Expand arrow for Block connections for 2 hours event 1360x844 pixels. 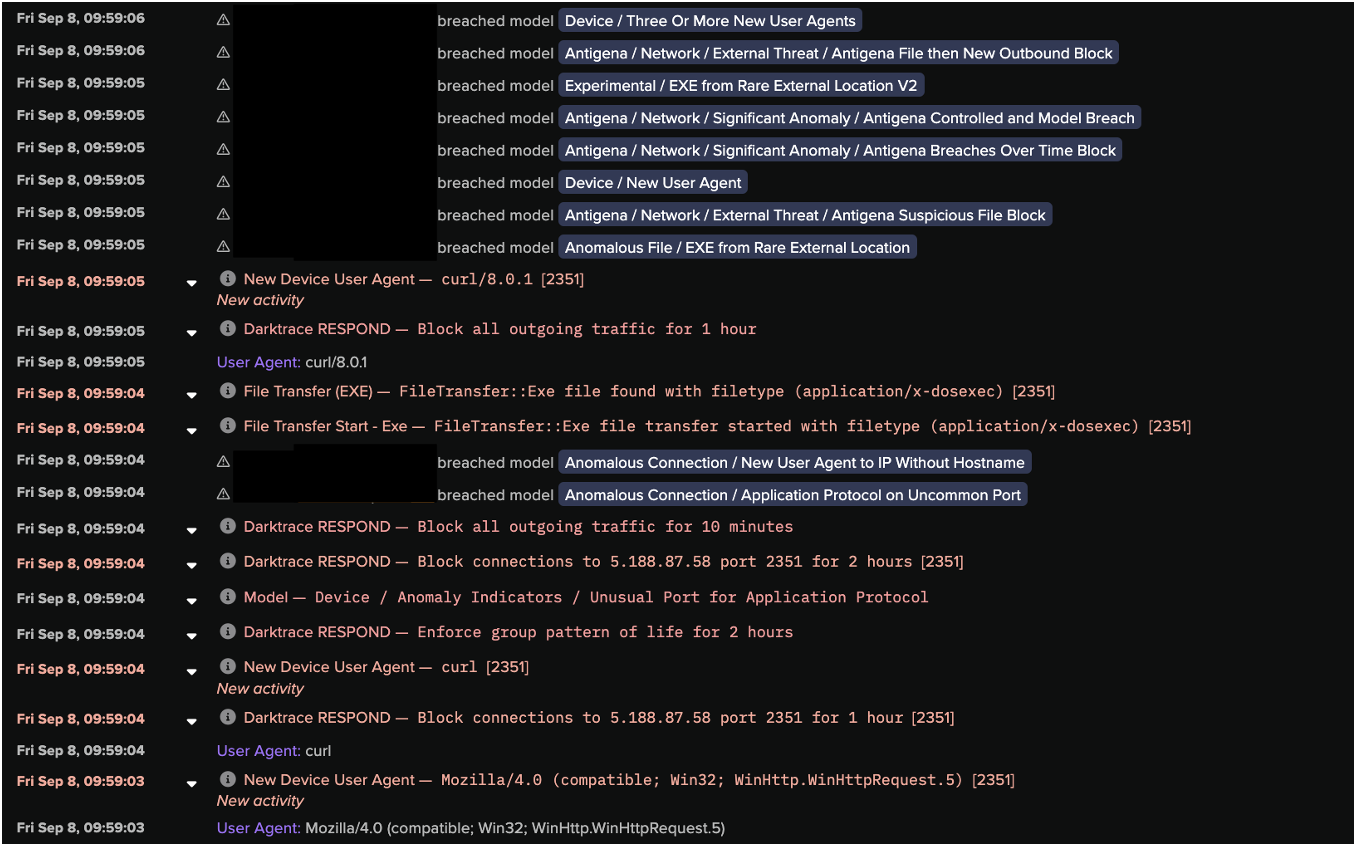click(192, 566)
